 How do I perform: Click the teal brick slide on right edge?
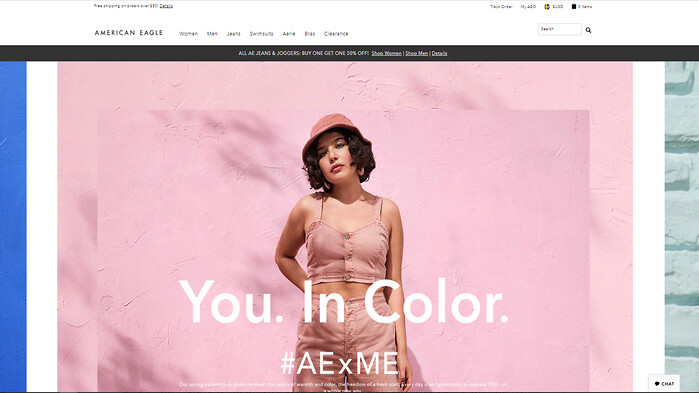(682, 226)
